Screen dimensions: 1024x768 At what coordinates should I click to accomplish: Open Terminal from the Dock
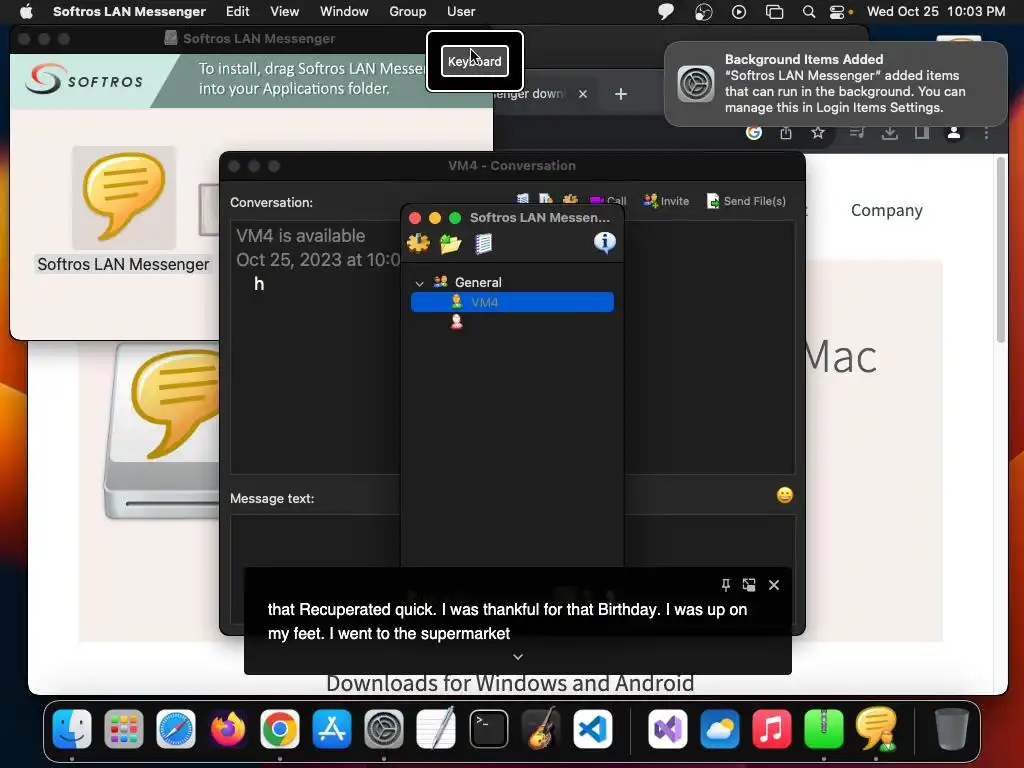(x=488, y=729)
